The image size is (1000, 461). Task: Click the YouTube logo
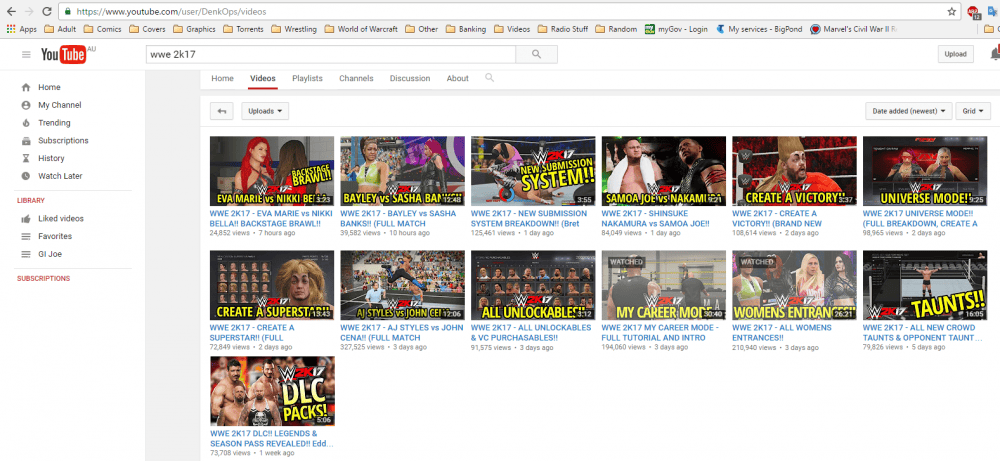[64, 55]
